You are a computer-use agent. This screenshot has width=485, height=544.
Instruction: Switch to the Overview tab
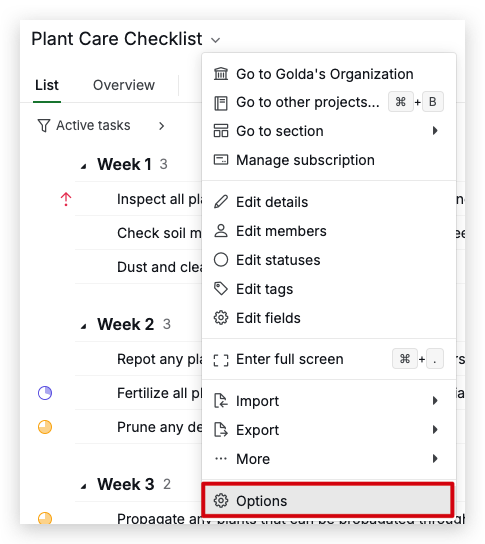point(124,85)
